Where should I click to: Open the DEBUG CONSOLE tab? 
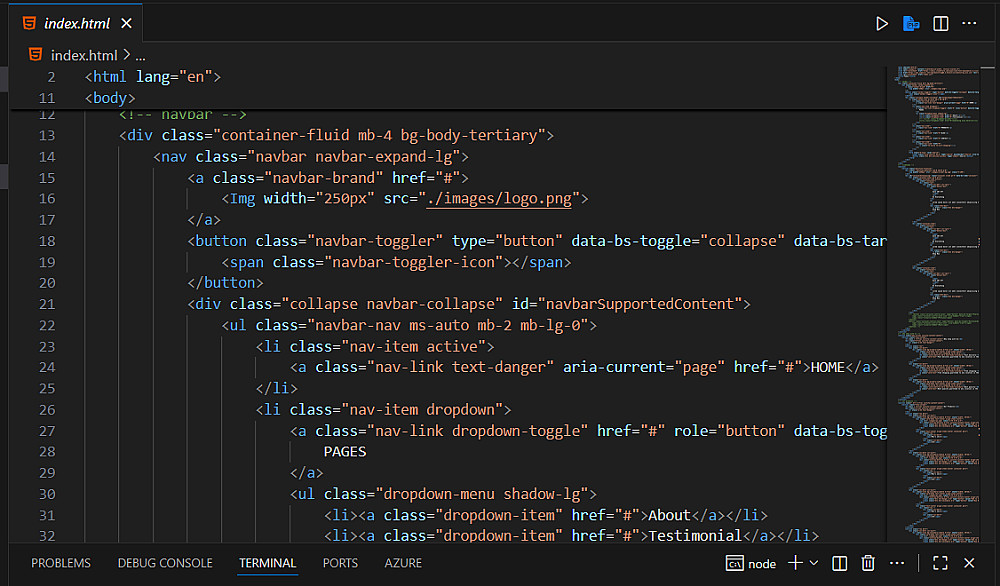pyautogui.click(x=165, y=563)
